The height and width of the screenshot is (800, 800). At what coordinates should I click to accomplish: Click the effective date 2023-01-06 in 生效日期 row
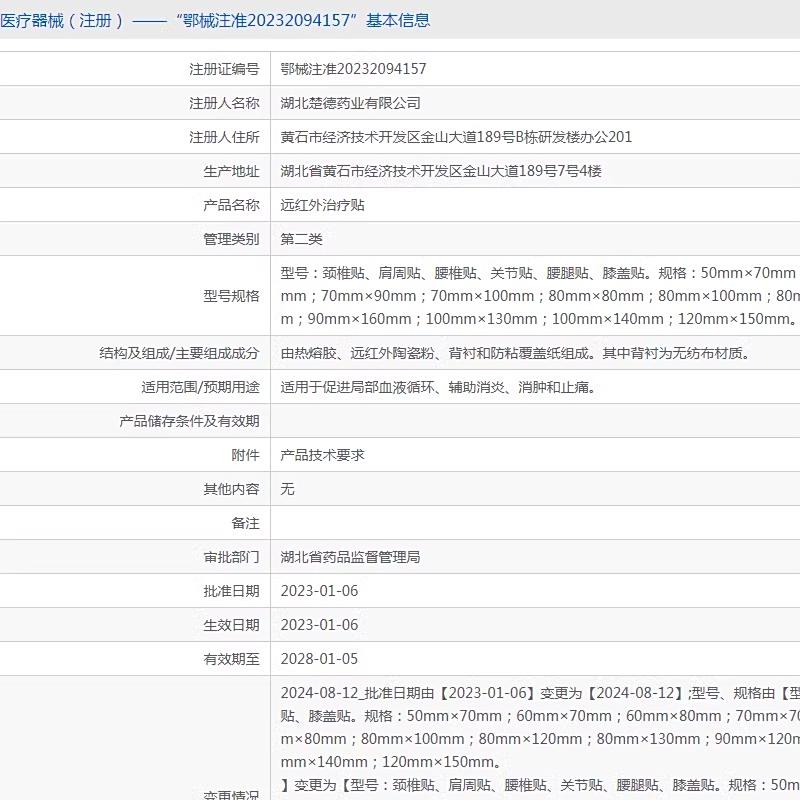click(x=319, y=625)
